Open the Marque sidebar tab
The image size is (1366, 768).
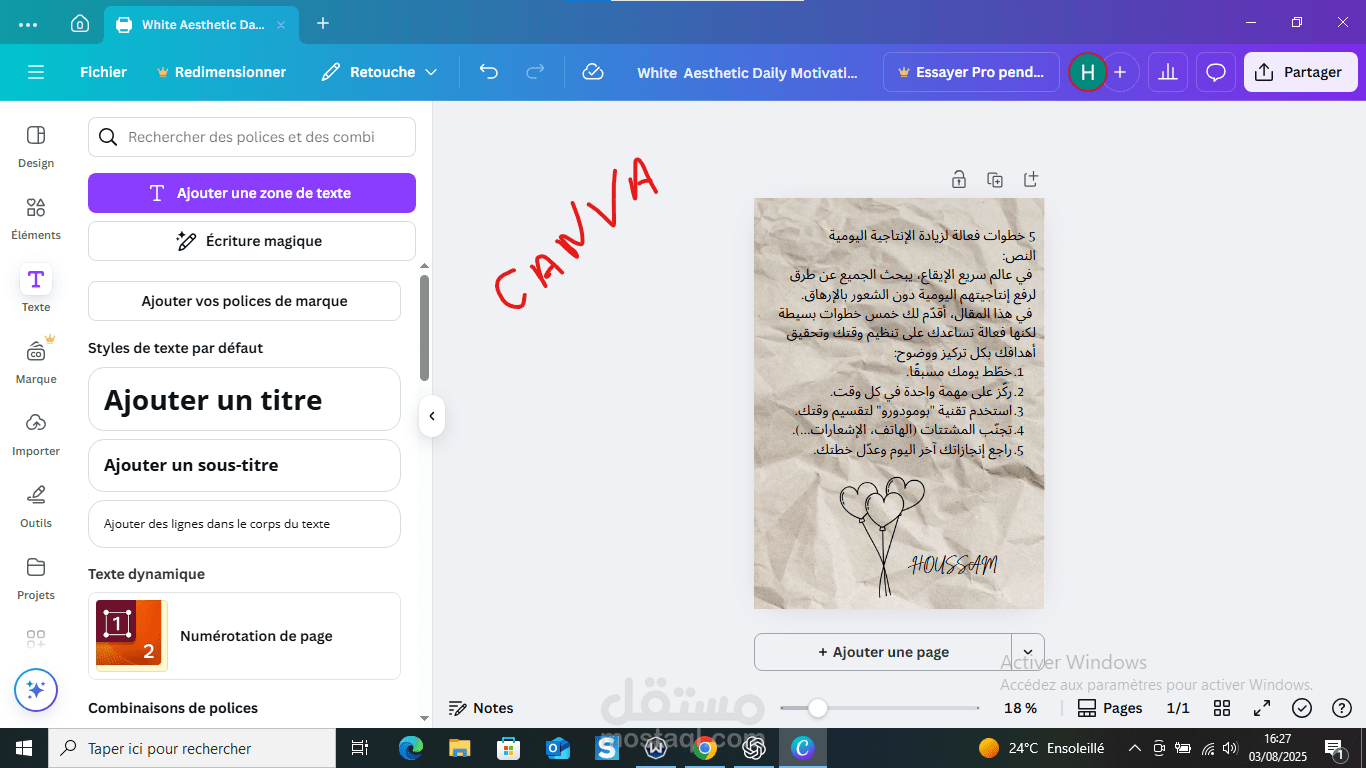tap(36, 362)
